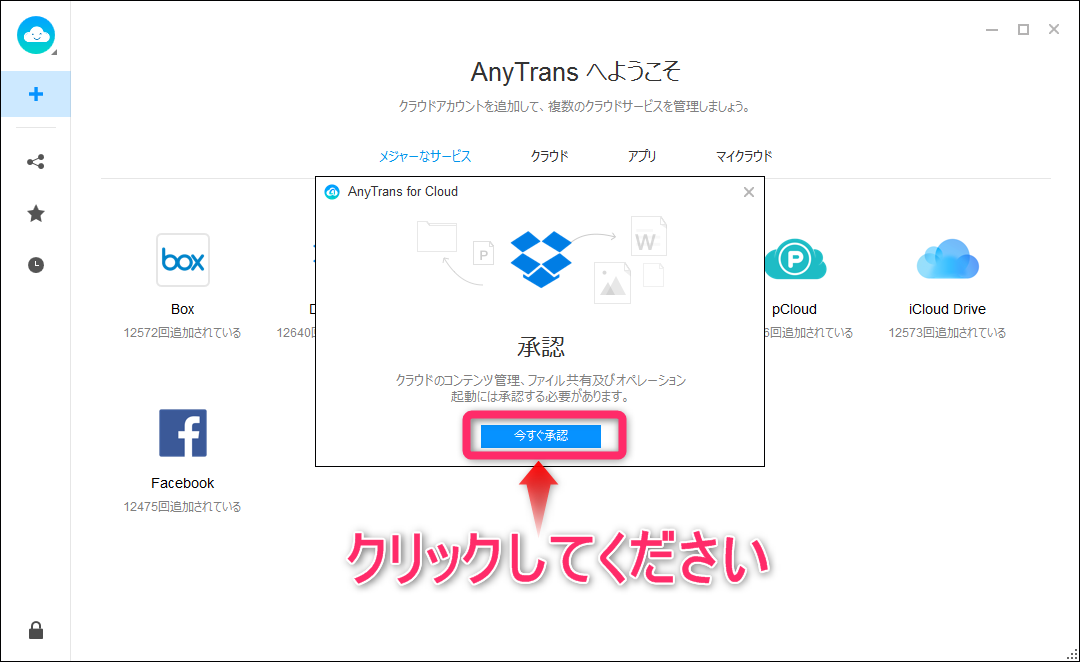This screenshot has height=662, width=1080.
Task: Click the plus add-cloud sidebar button
Action: [36, 94]
